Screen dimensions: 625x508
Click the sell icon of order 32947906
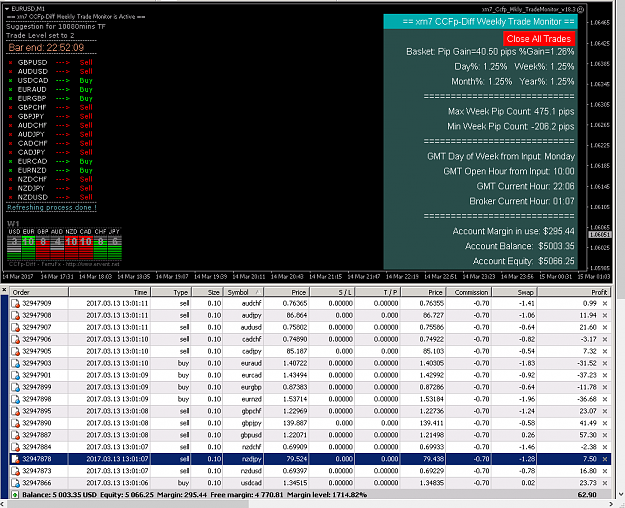pos(16,340)
